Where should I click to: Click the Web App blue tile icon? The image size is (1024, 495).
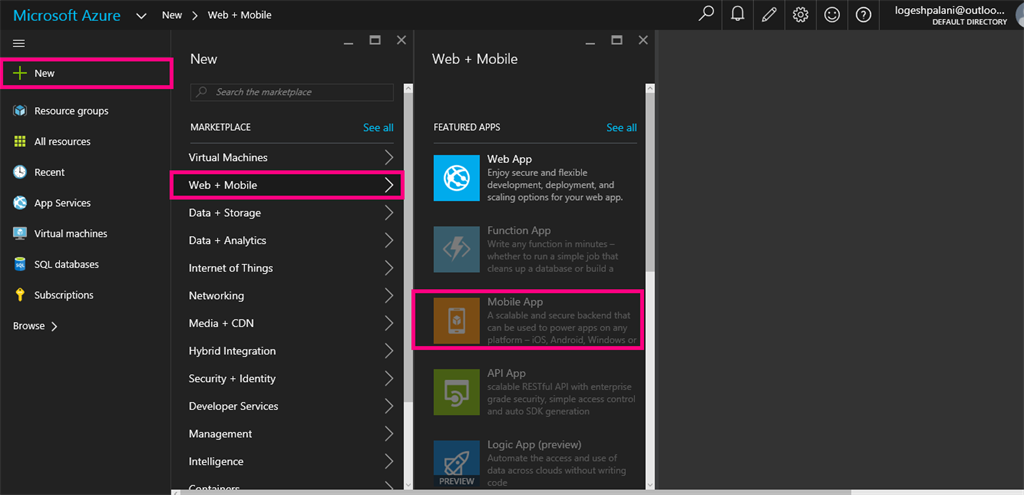point(456,178)
